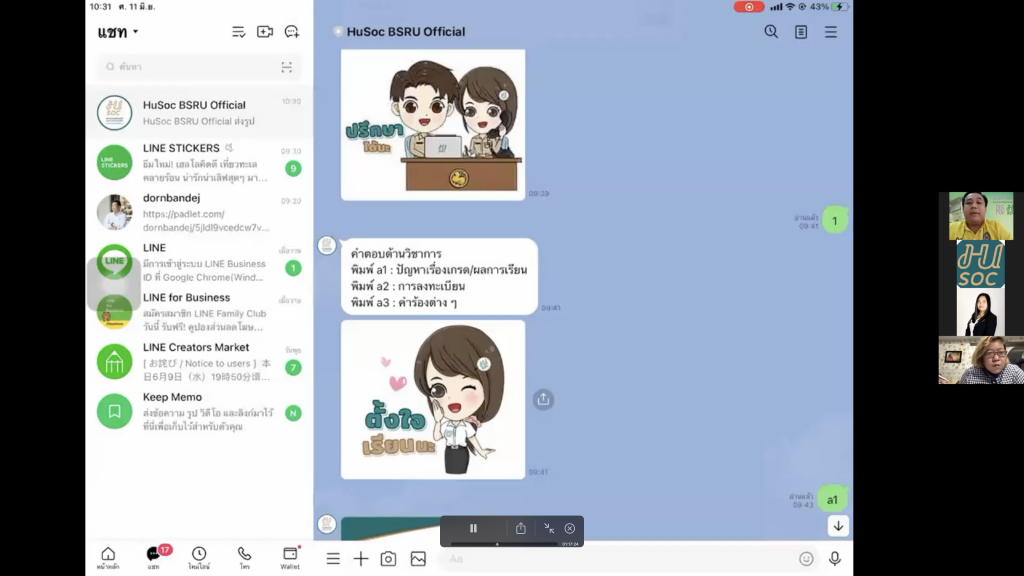Viewport: 1024px width, 576px height.
Task: Open HuSoc BSRU Official chat row
Action: pyautogui.click(x=199, y=112)
